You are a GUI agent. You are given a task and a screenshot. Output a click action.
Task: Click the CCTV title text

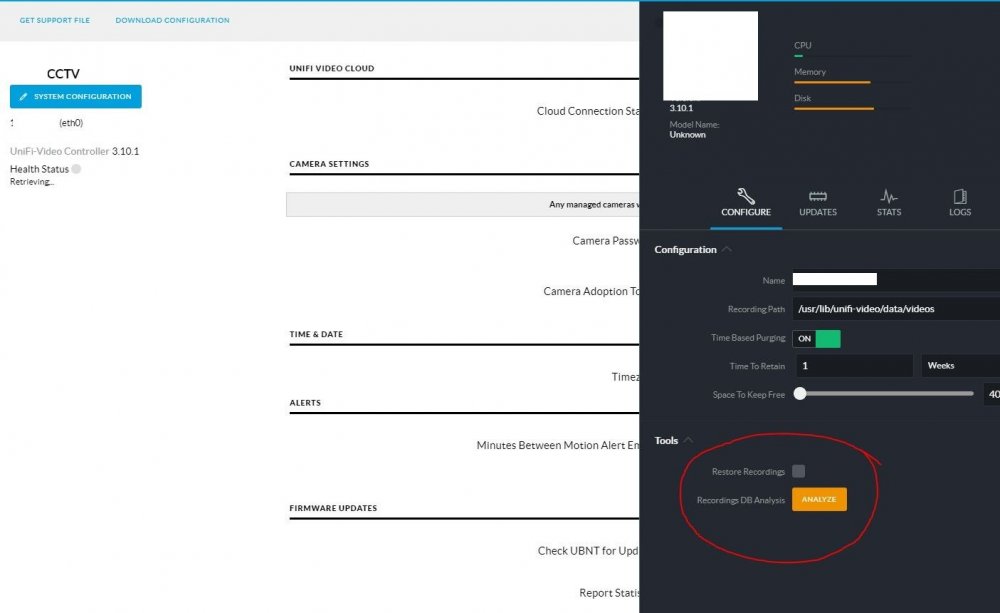pos(63,74)
